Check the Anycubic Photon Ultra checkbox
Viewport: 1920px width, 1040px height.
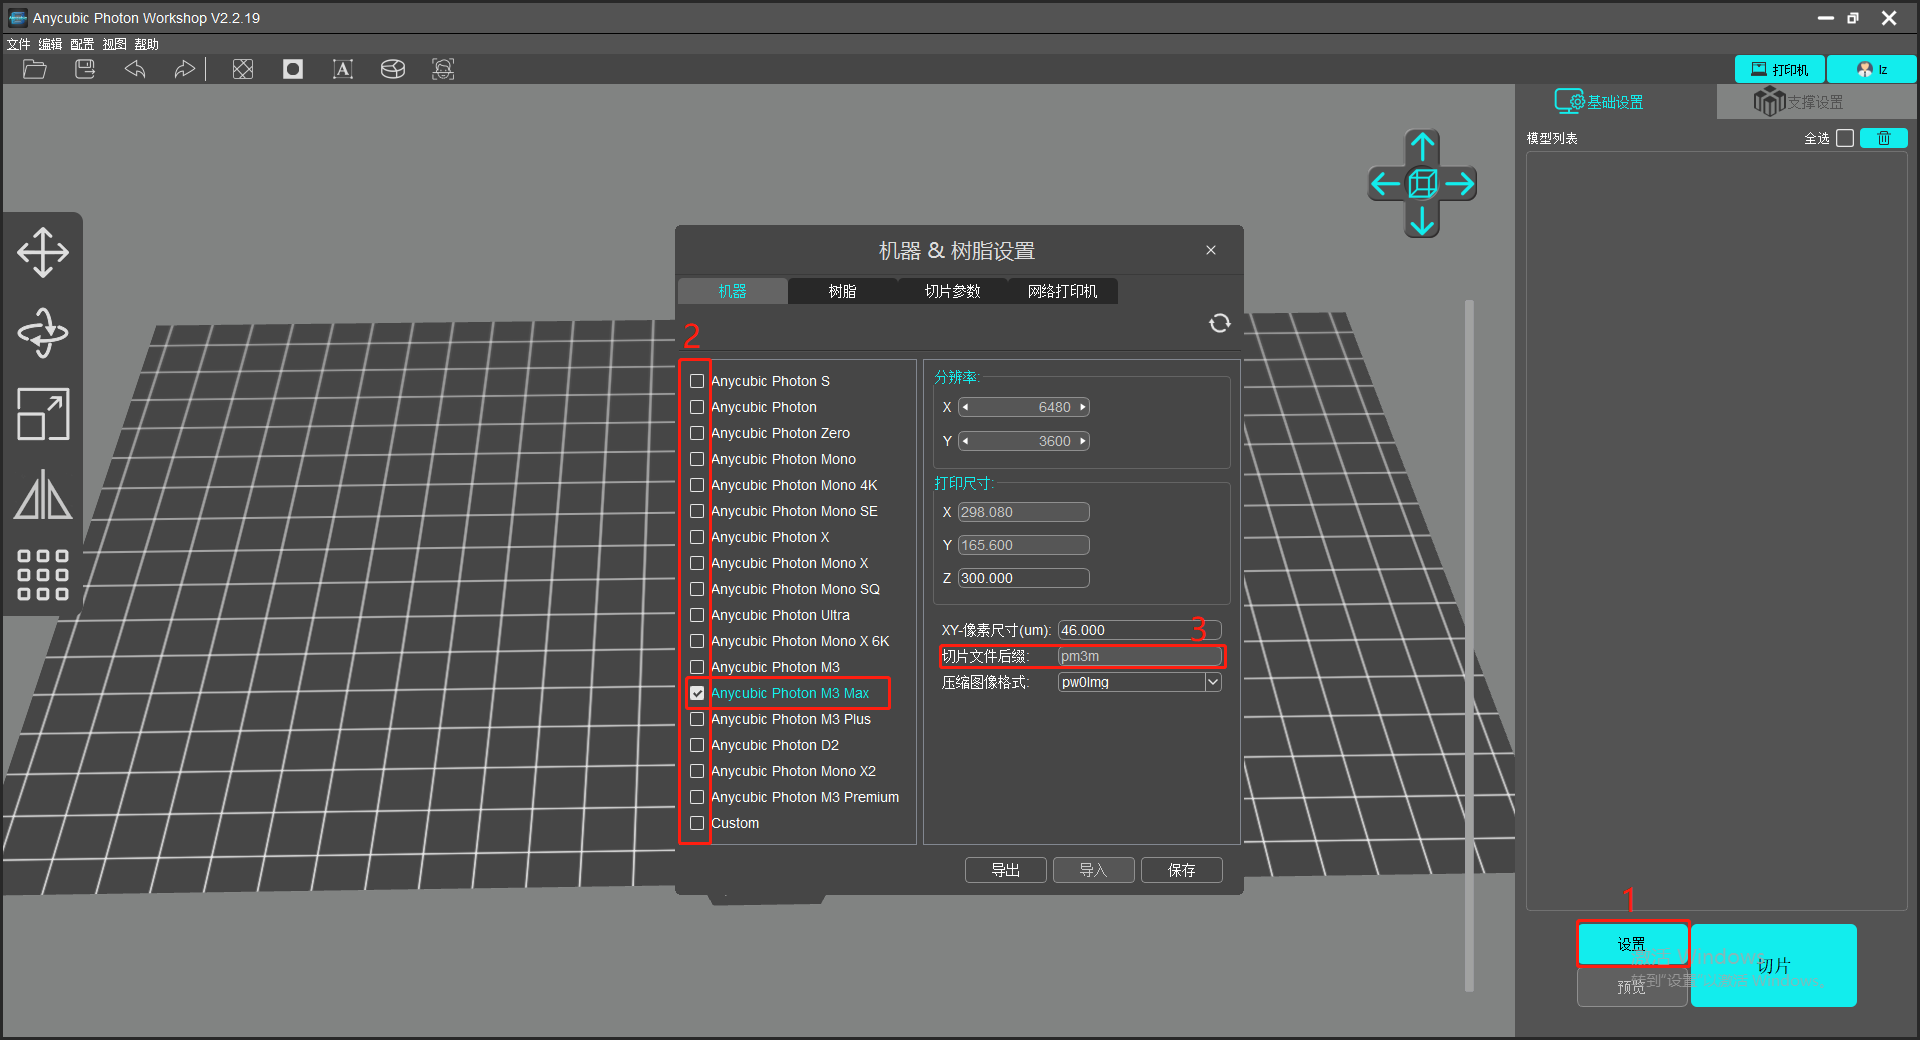(697, 615)
